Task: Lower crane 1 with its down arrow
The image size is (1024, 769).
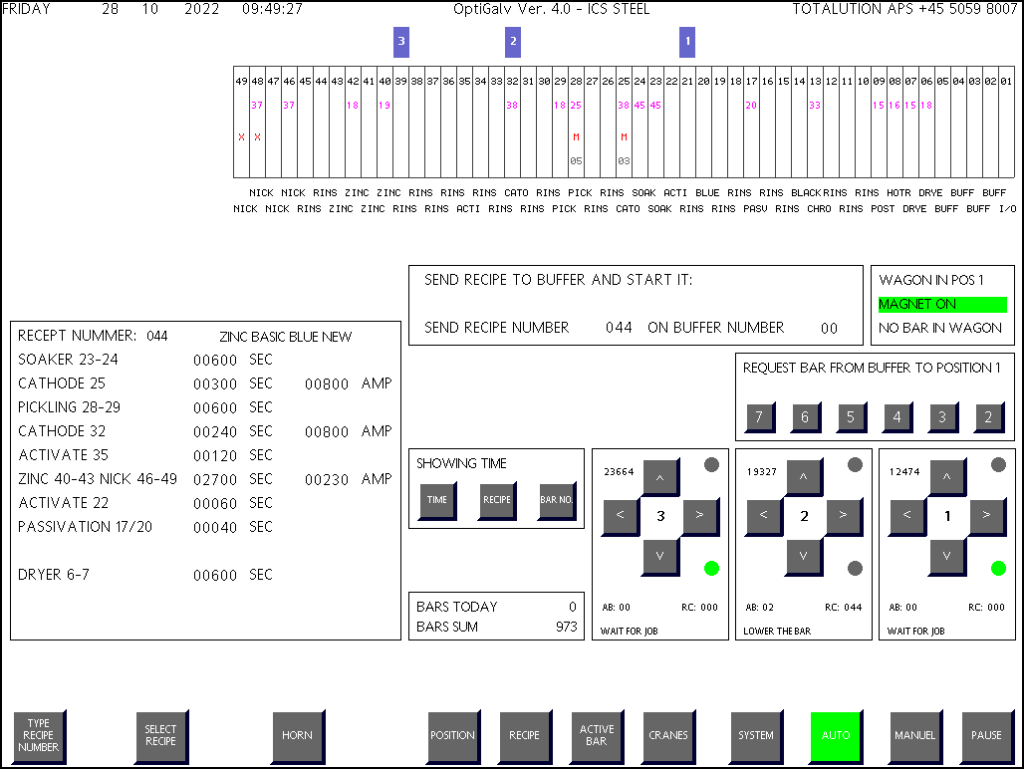Action: click(947, 557)
